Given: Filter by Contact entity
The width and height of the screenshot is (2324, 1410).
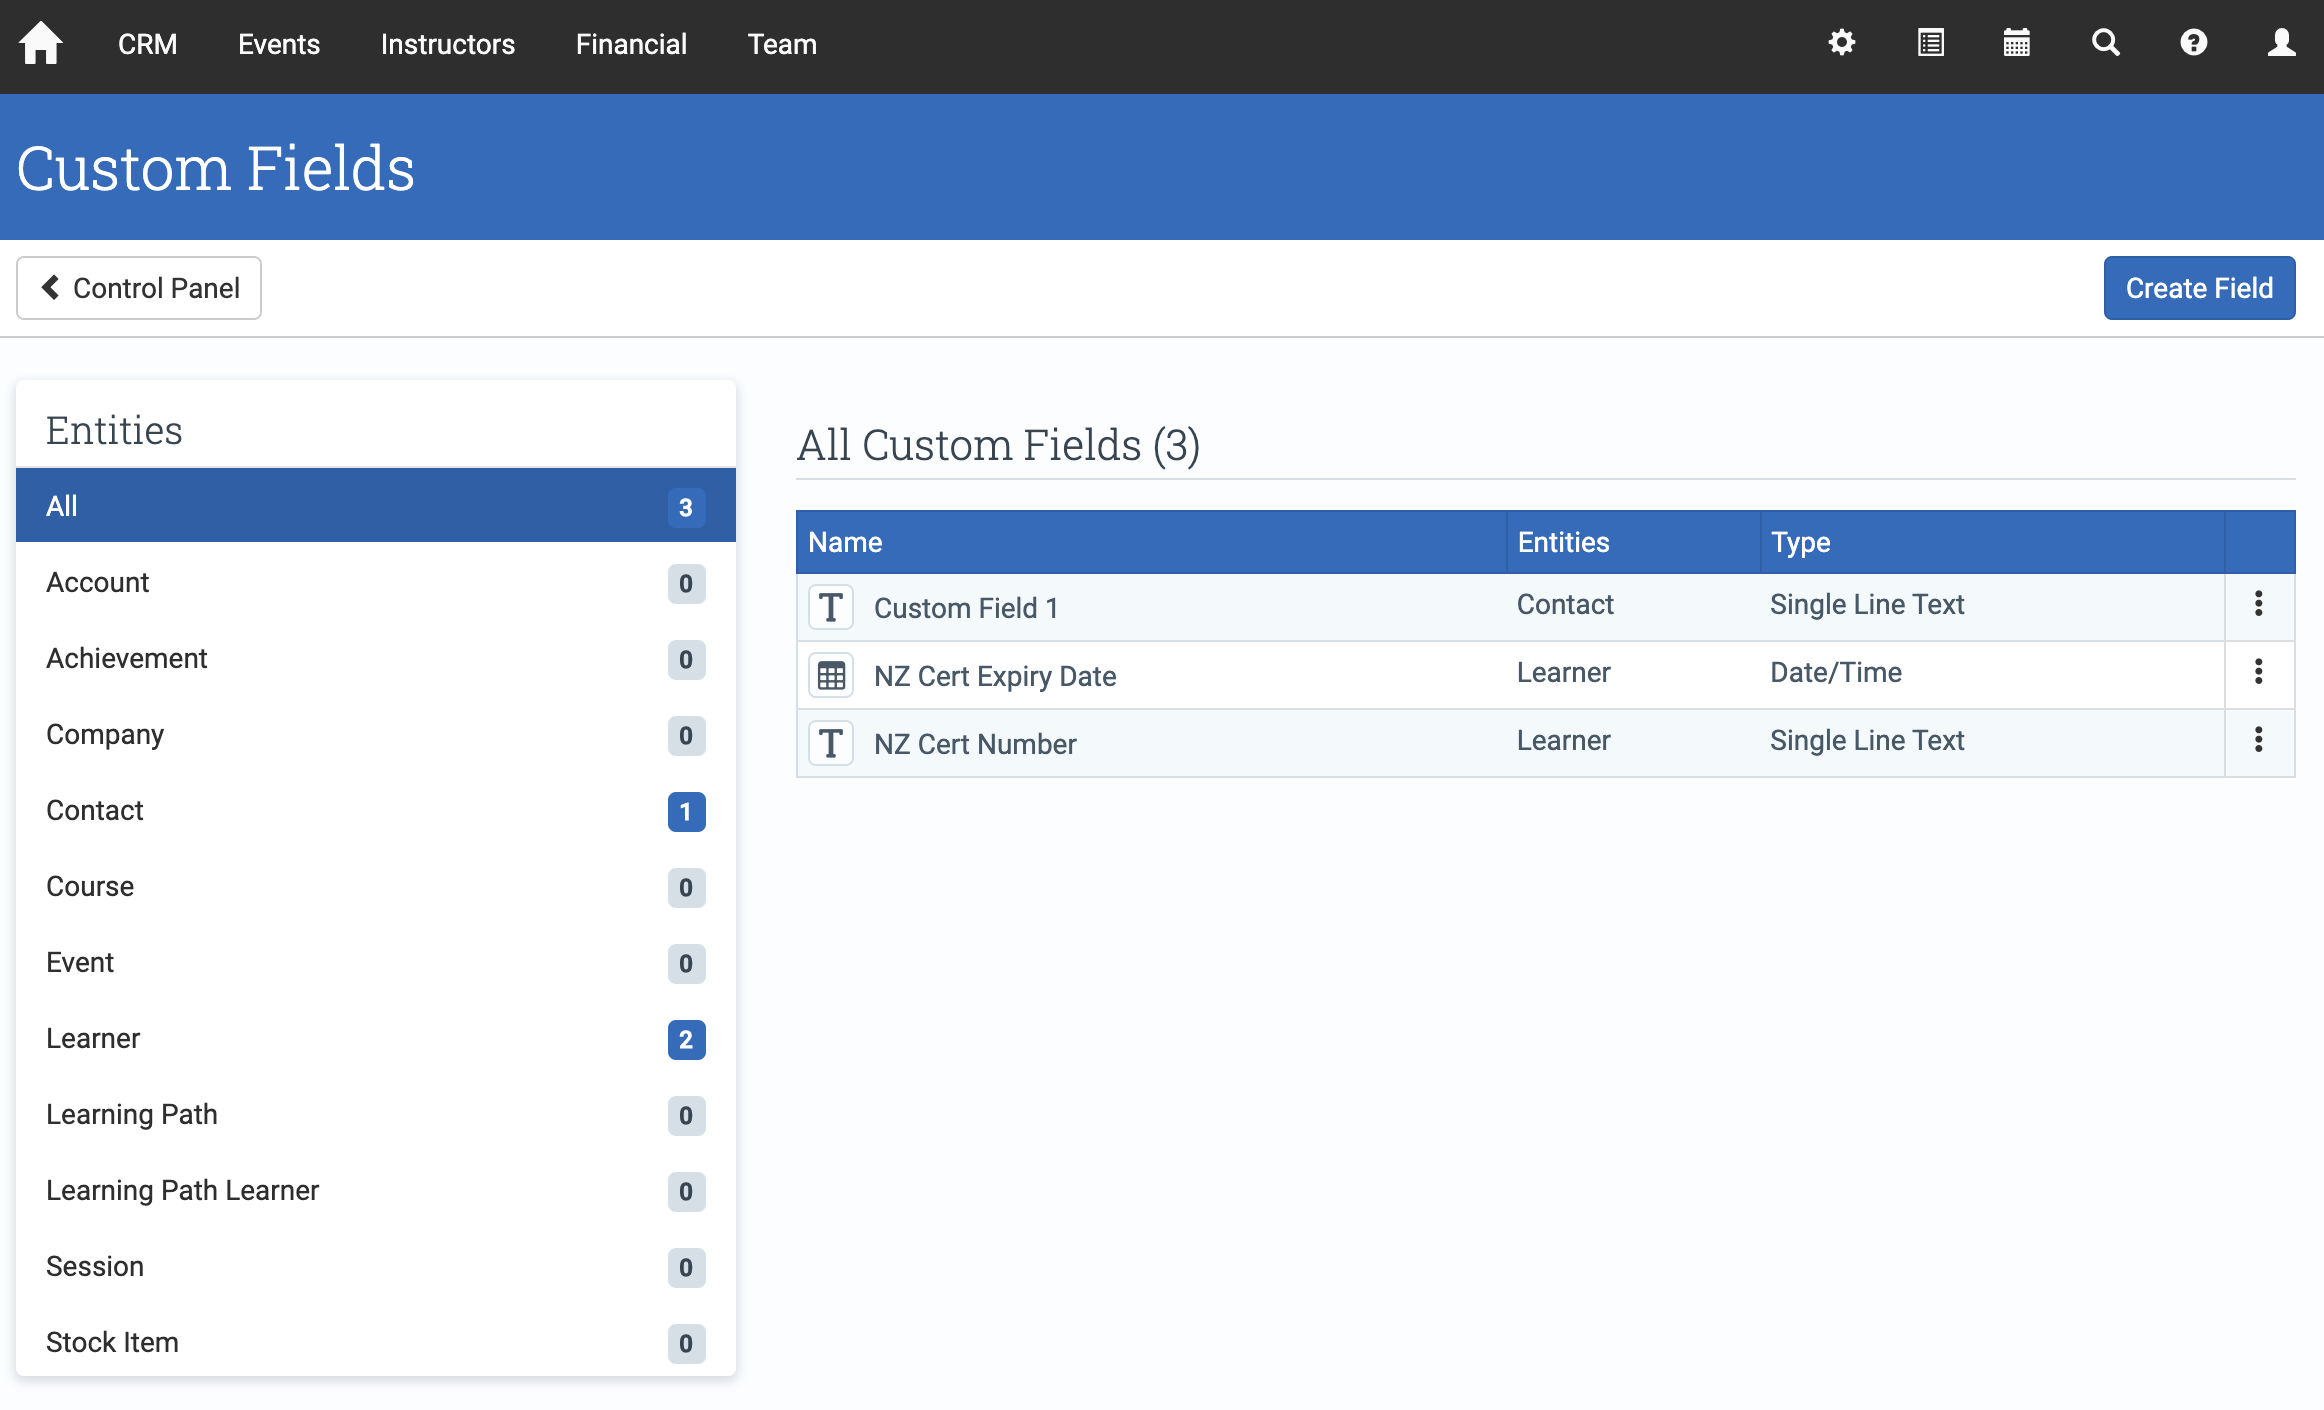Looking at the screenshot, I should tap(376, 810).
